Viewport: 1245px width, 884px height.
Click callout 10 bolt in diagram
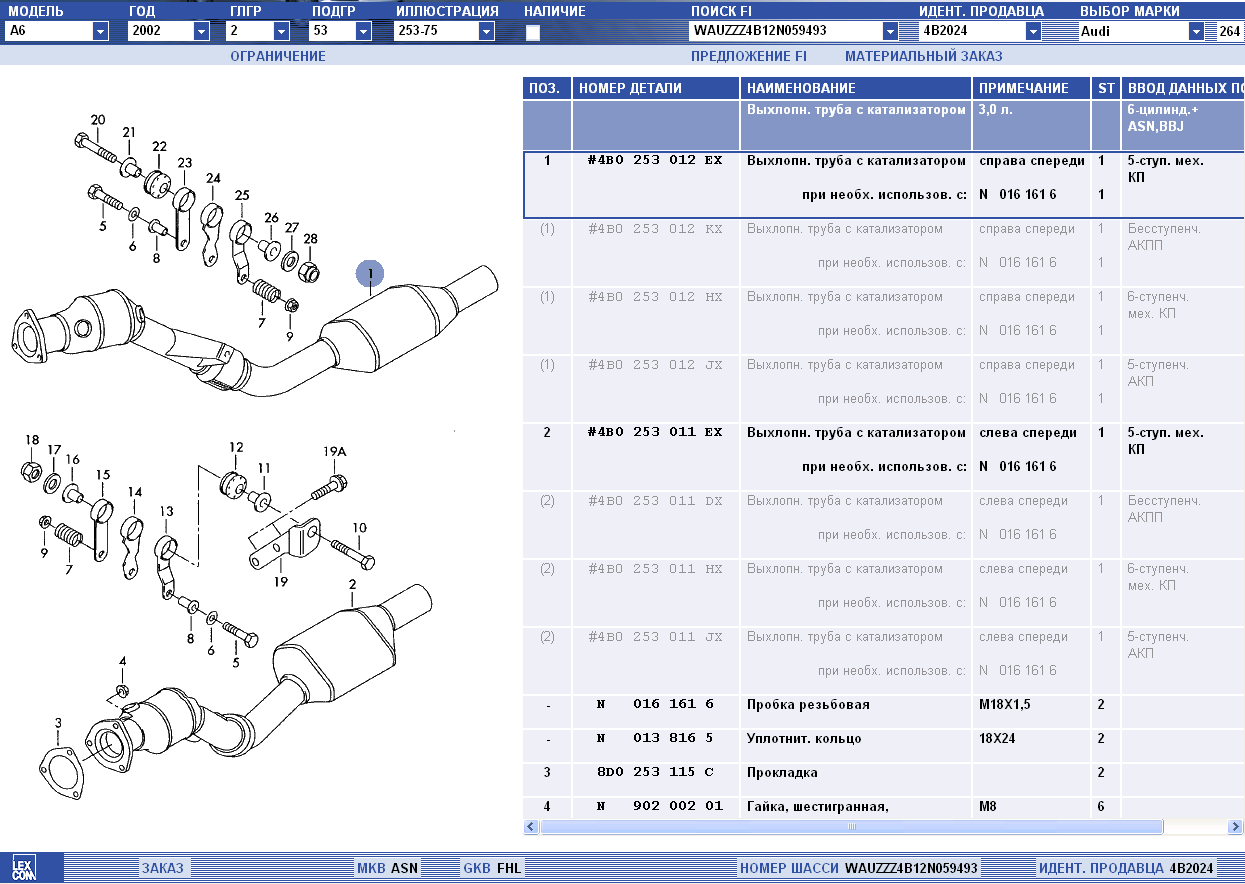[359, 528]
